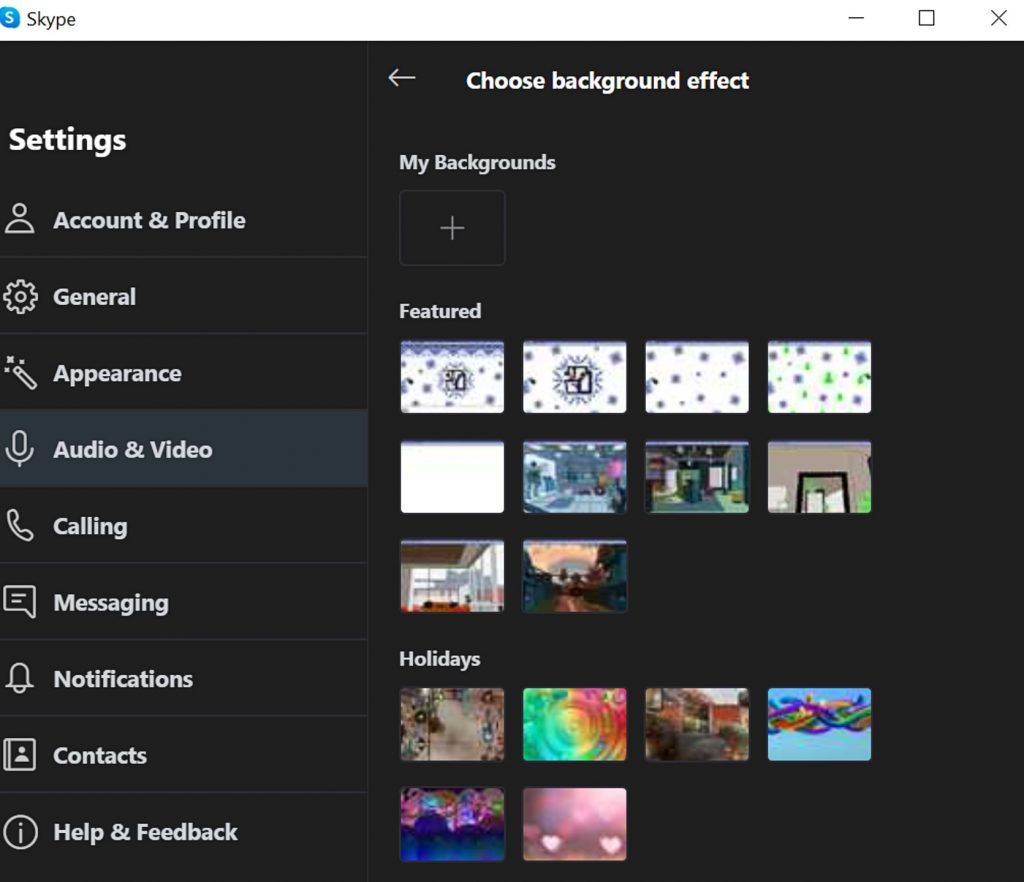Click the Notifications bell icon
Viewport: 1024px width, 882px height.
[x=22, y=678]
